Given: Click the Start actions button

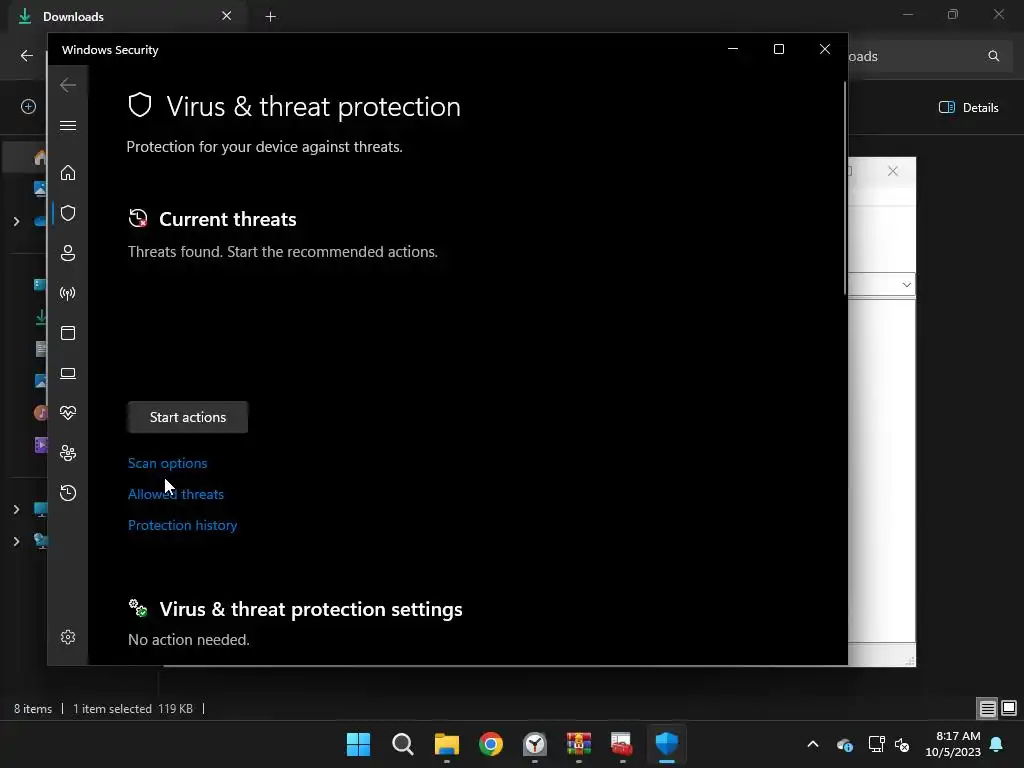Looking at the screenshot, I should coord(187,417).
